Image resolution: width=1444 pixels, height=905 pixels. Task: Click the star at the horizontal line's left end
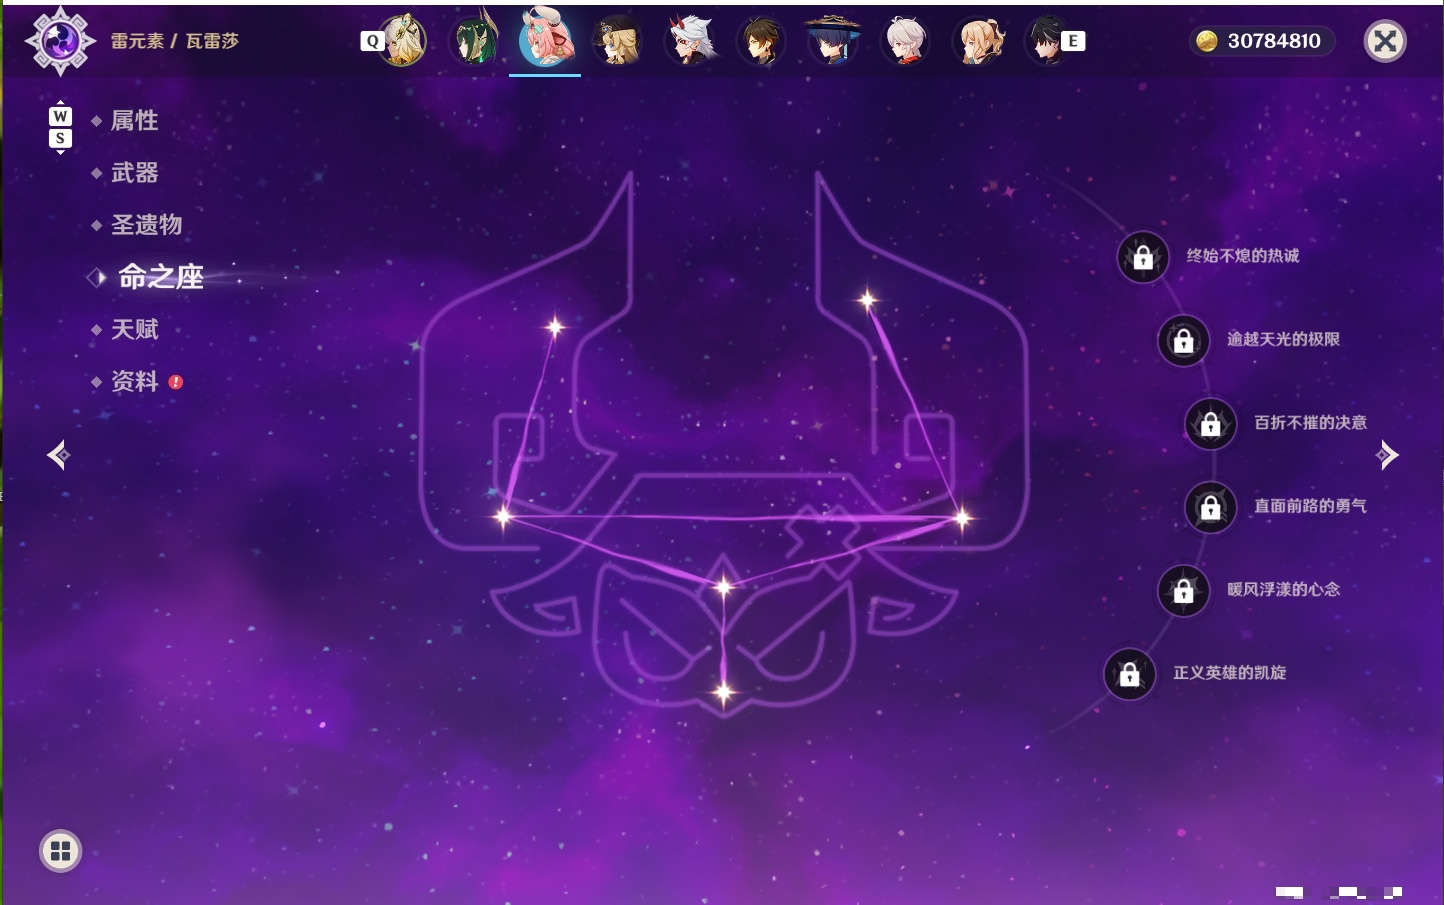(503, 517)
